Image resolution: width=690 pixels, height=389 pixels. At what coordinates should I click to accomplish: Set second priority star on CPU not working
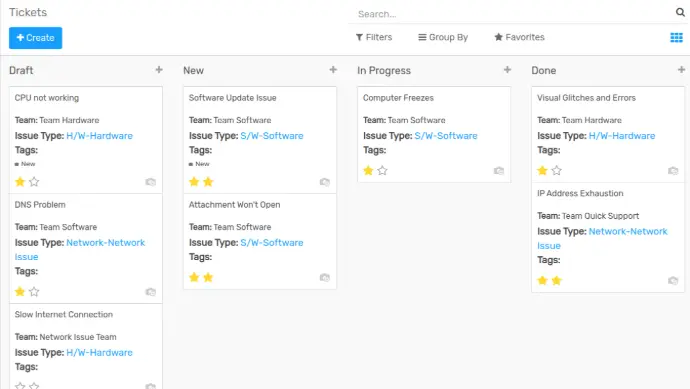pos(34,182)
